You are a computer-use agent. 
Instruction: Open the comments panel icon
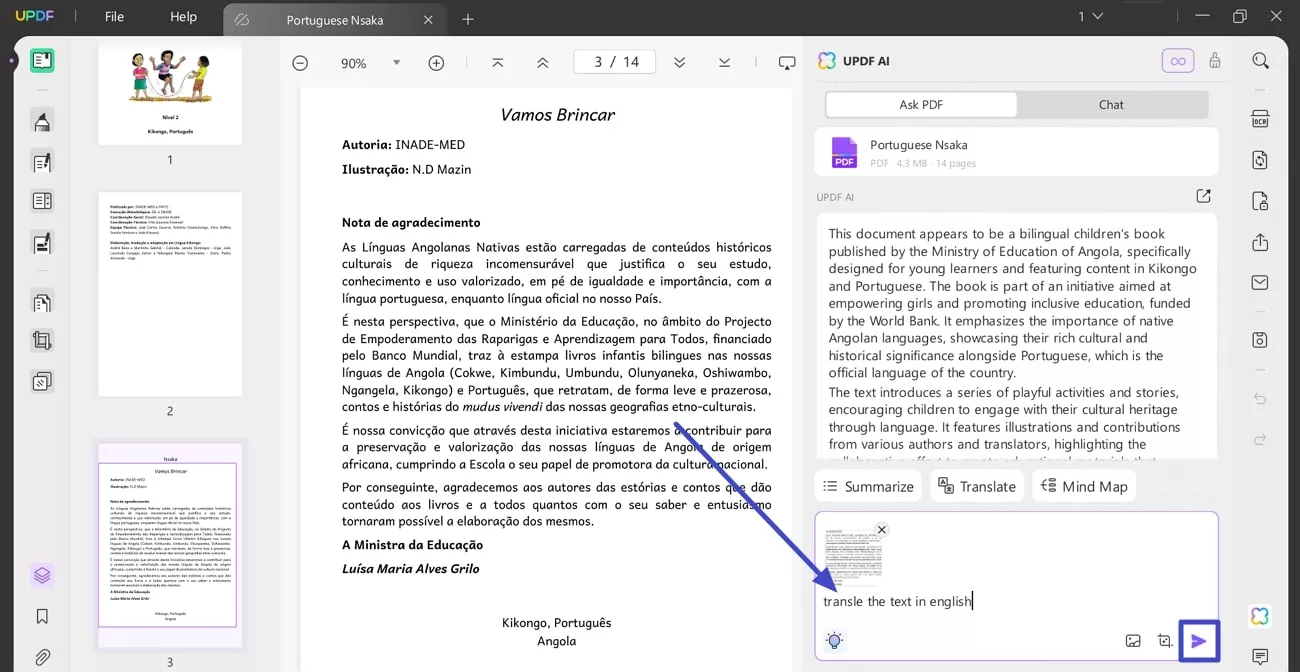1260,657
